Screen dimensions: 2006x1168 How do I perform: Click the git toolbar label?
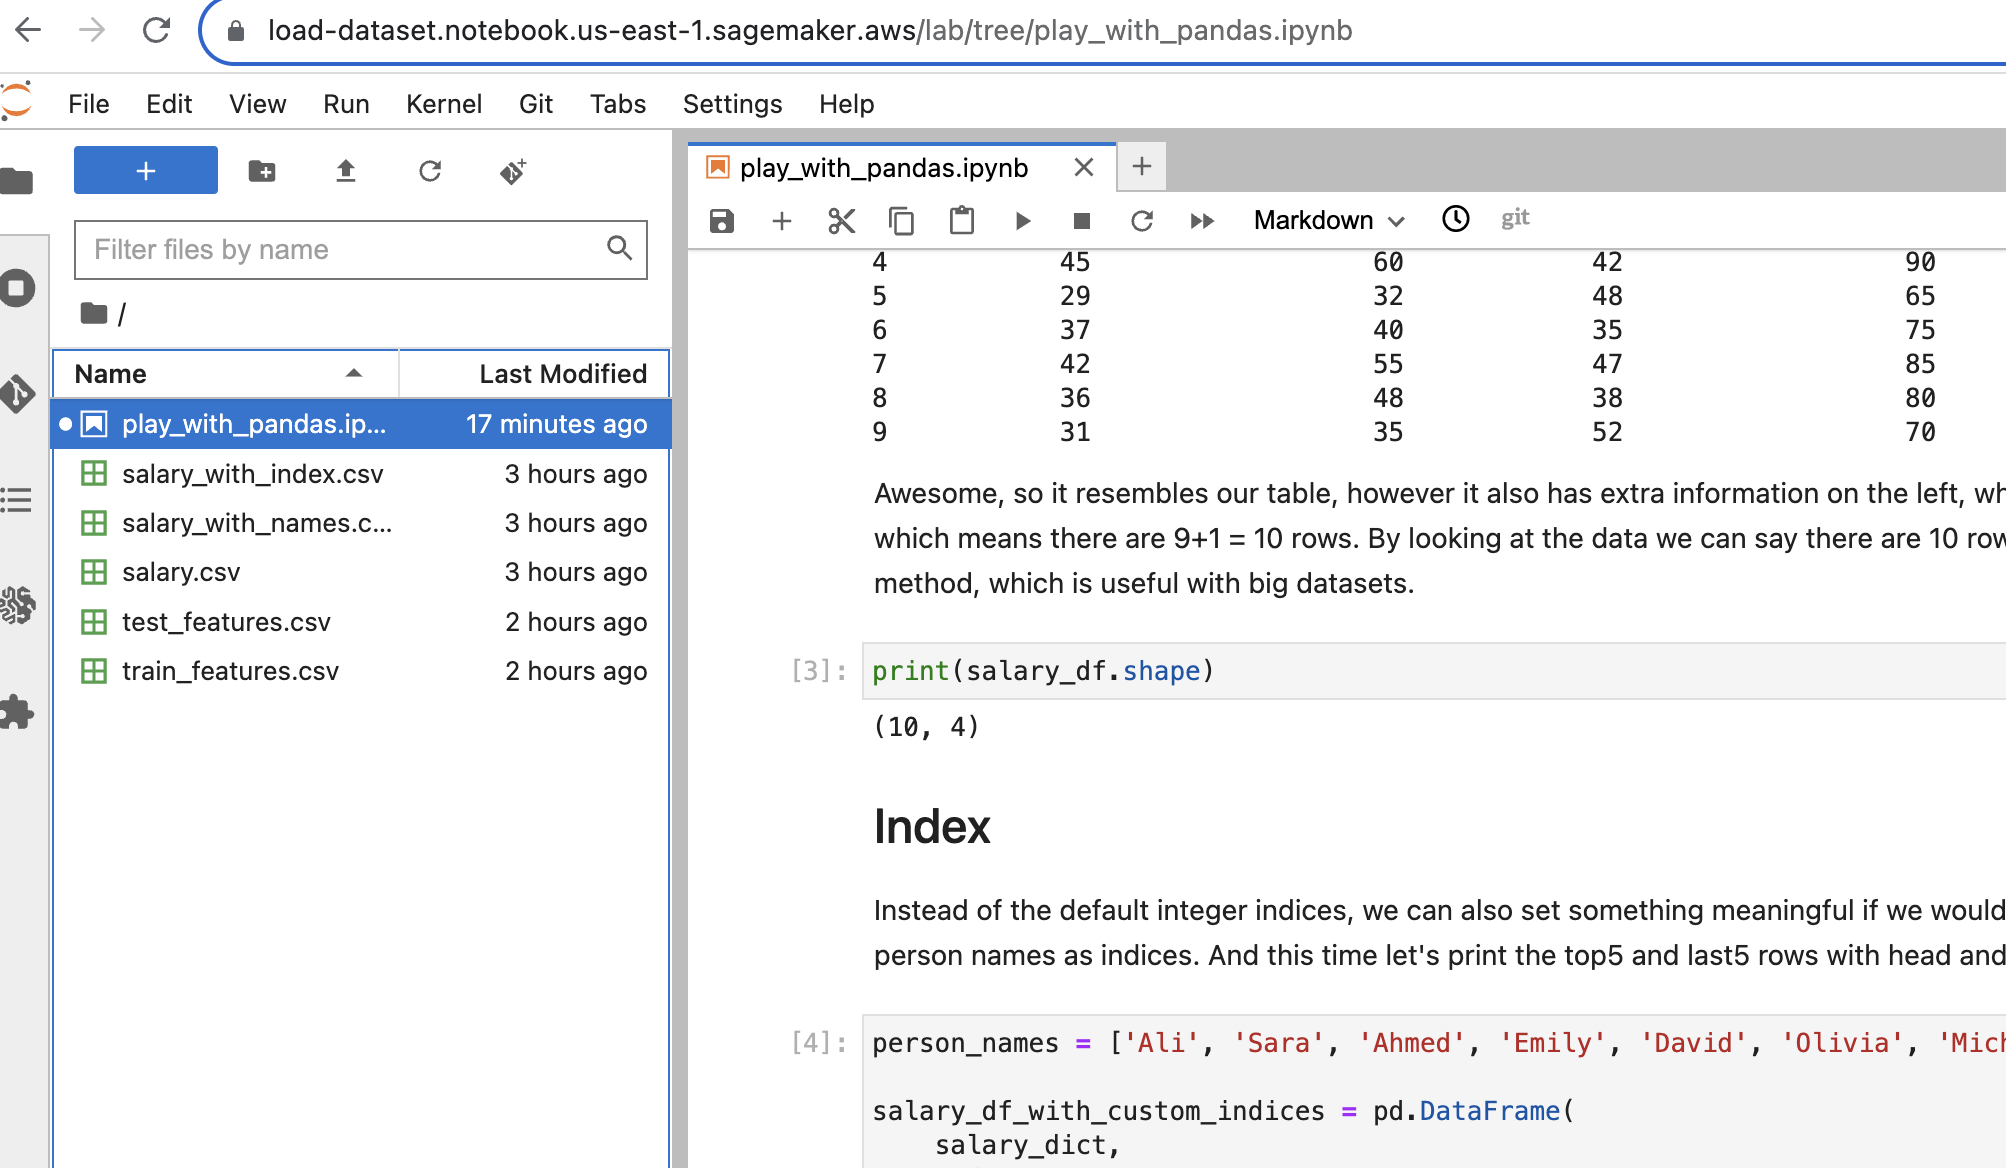tap(1515, 218)
